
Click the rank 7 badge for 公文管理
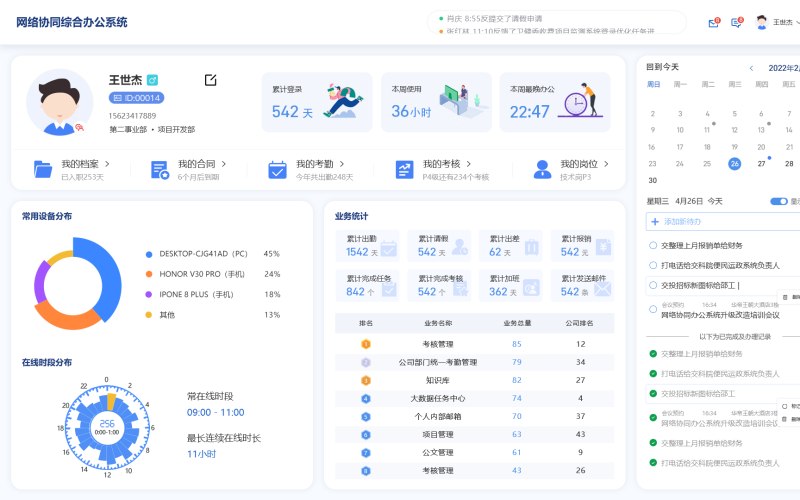coord(366,453)
